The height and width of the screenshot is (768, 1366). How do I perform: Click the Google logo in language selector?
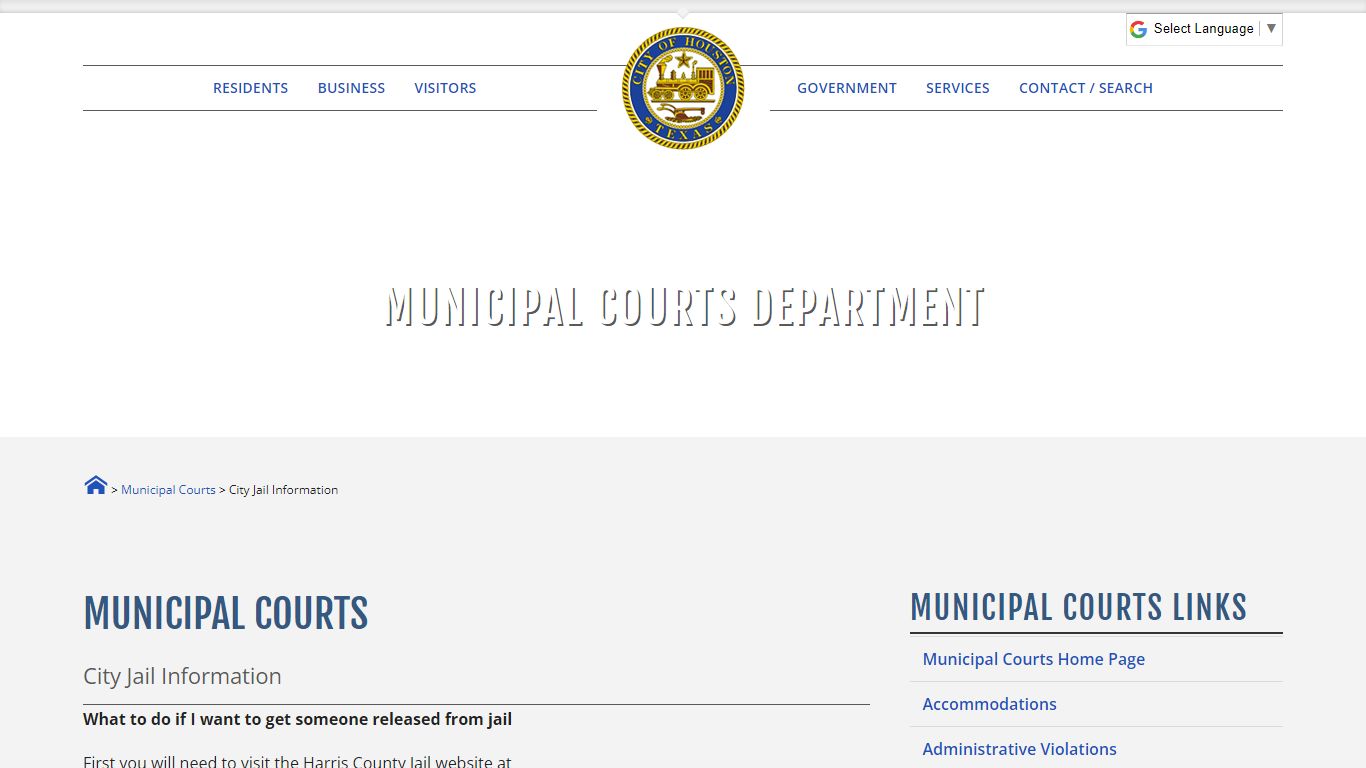tap(1138, 29)
